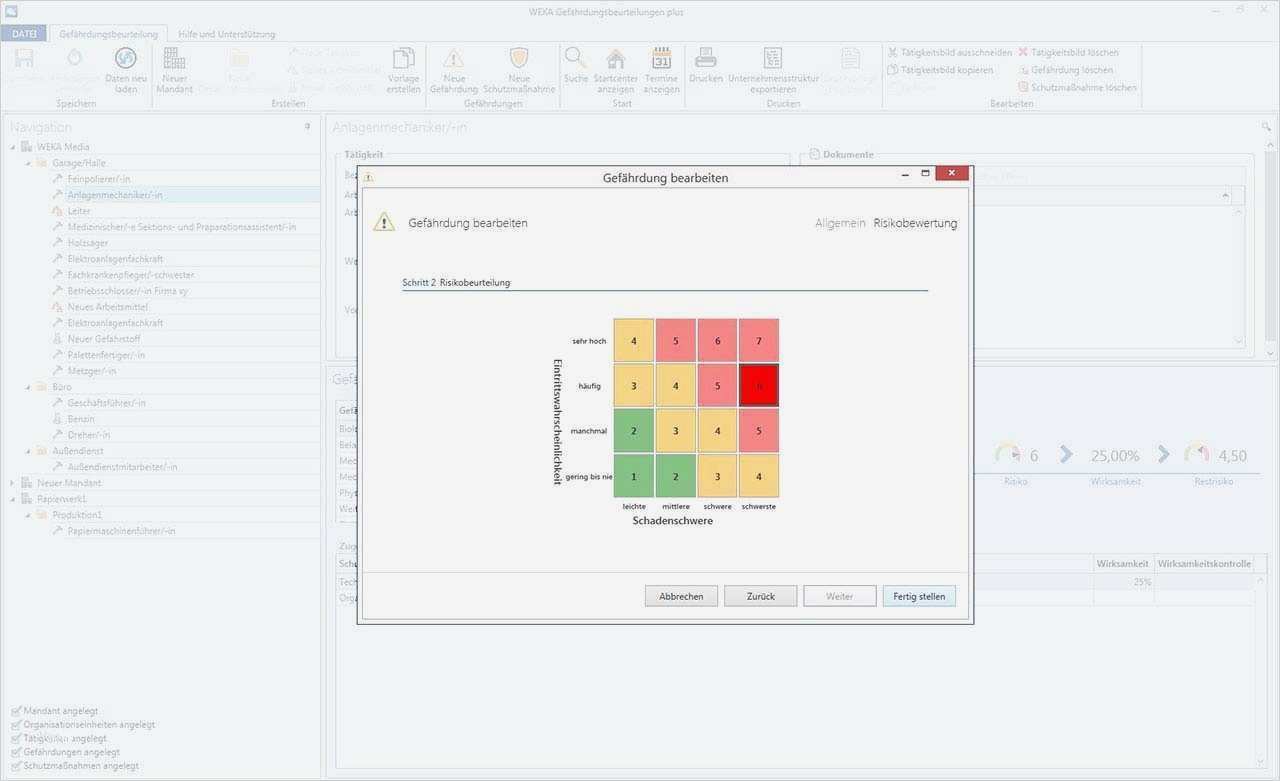Toggle Organisationseinheiten angelegt checkbox
The width and height of the screenshot is (1280, 781).
[x=16, y=725]
